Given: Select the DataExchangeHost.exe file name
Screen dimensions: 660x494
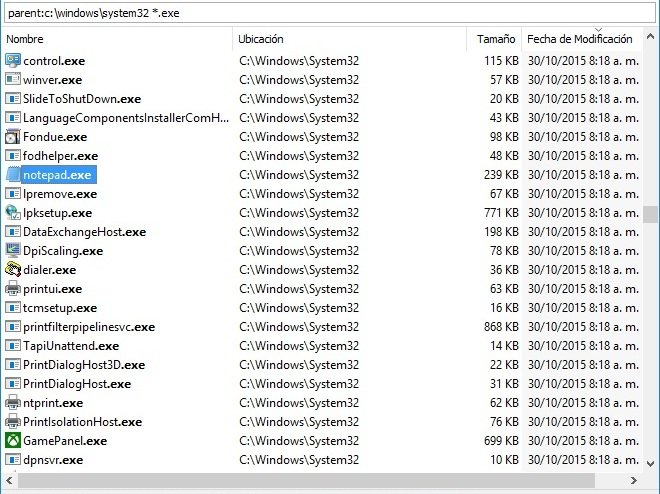Looking at the screenshot, I should pyautogui.click(x=85, y=232).
